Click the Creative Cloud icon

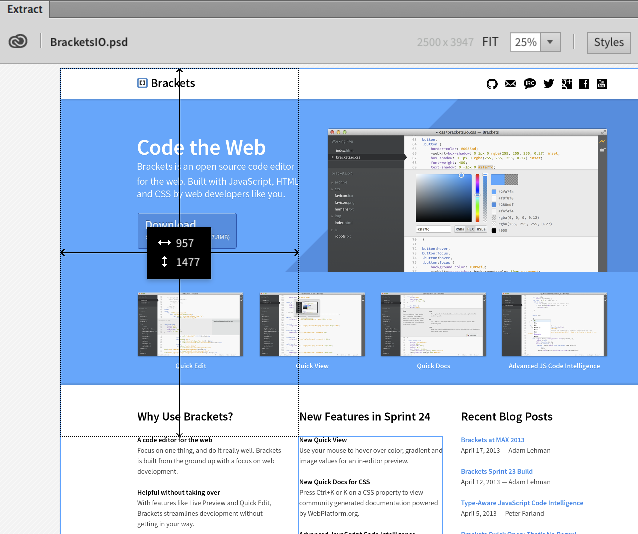pyautogui.click(x=20, y=42)
